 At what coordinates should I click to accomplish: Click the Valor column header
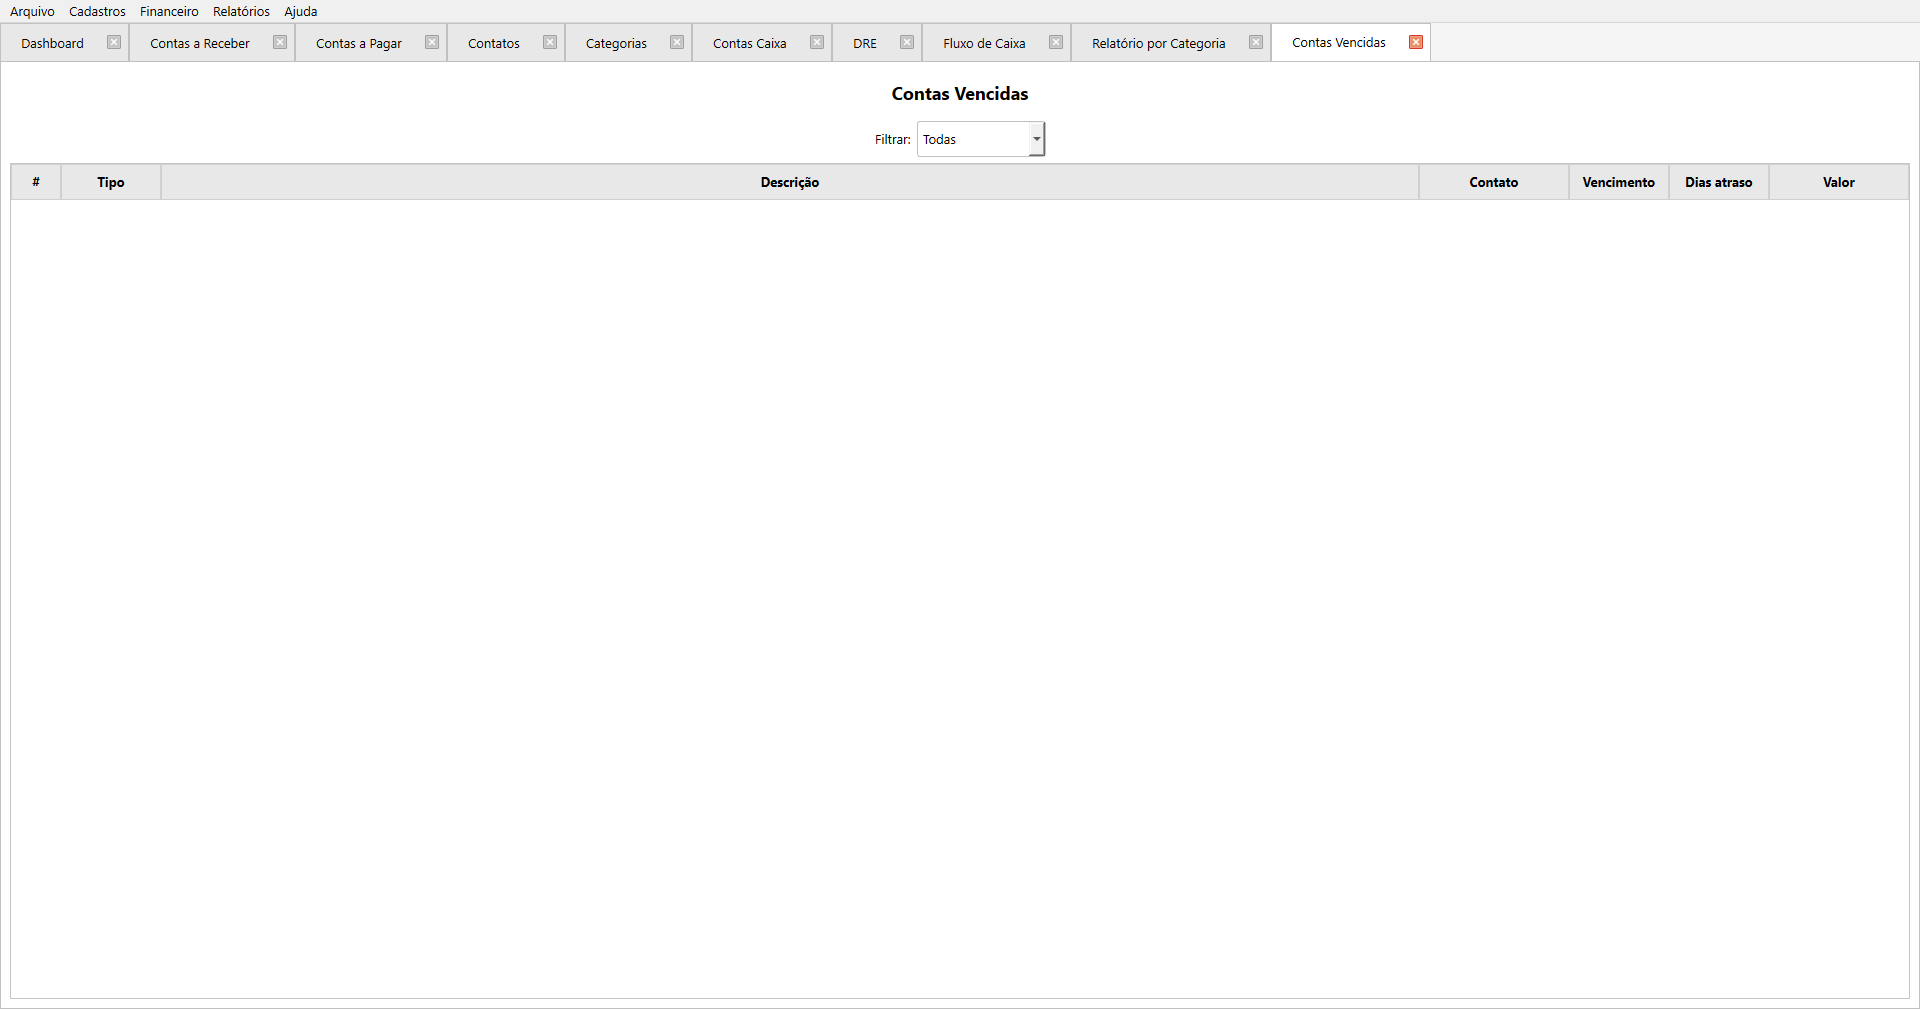1838,183
